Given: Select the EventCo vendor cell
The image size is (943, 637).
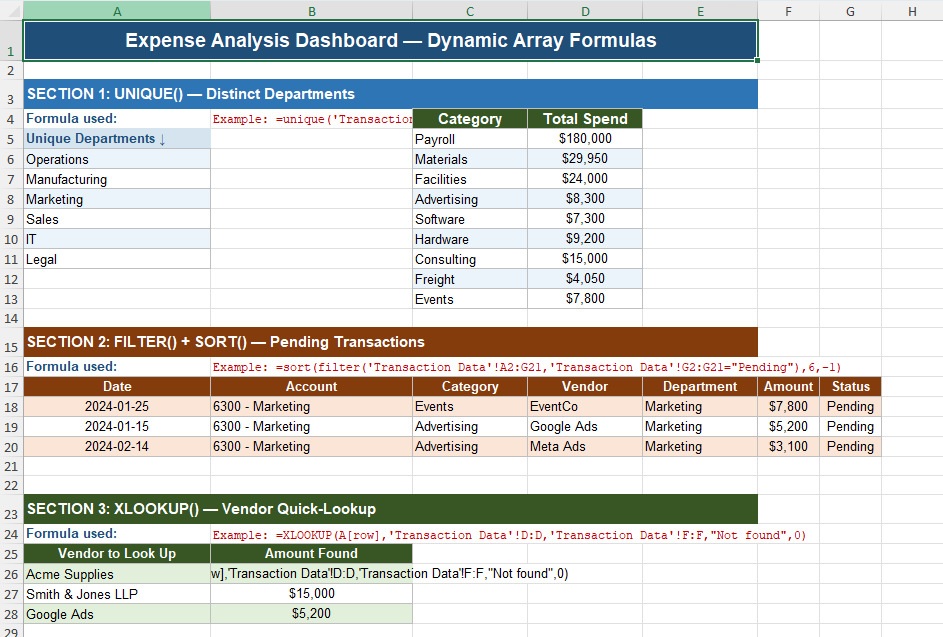Looking at the screenshot, I should pos(585,407).
